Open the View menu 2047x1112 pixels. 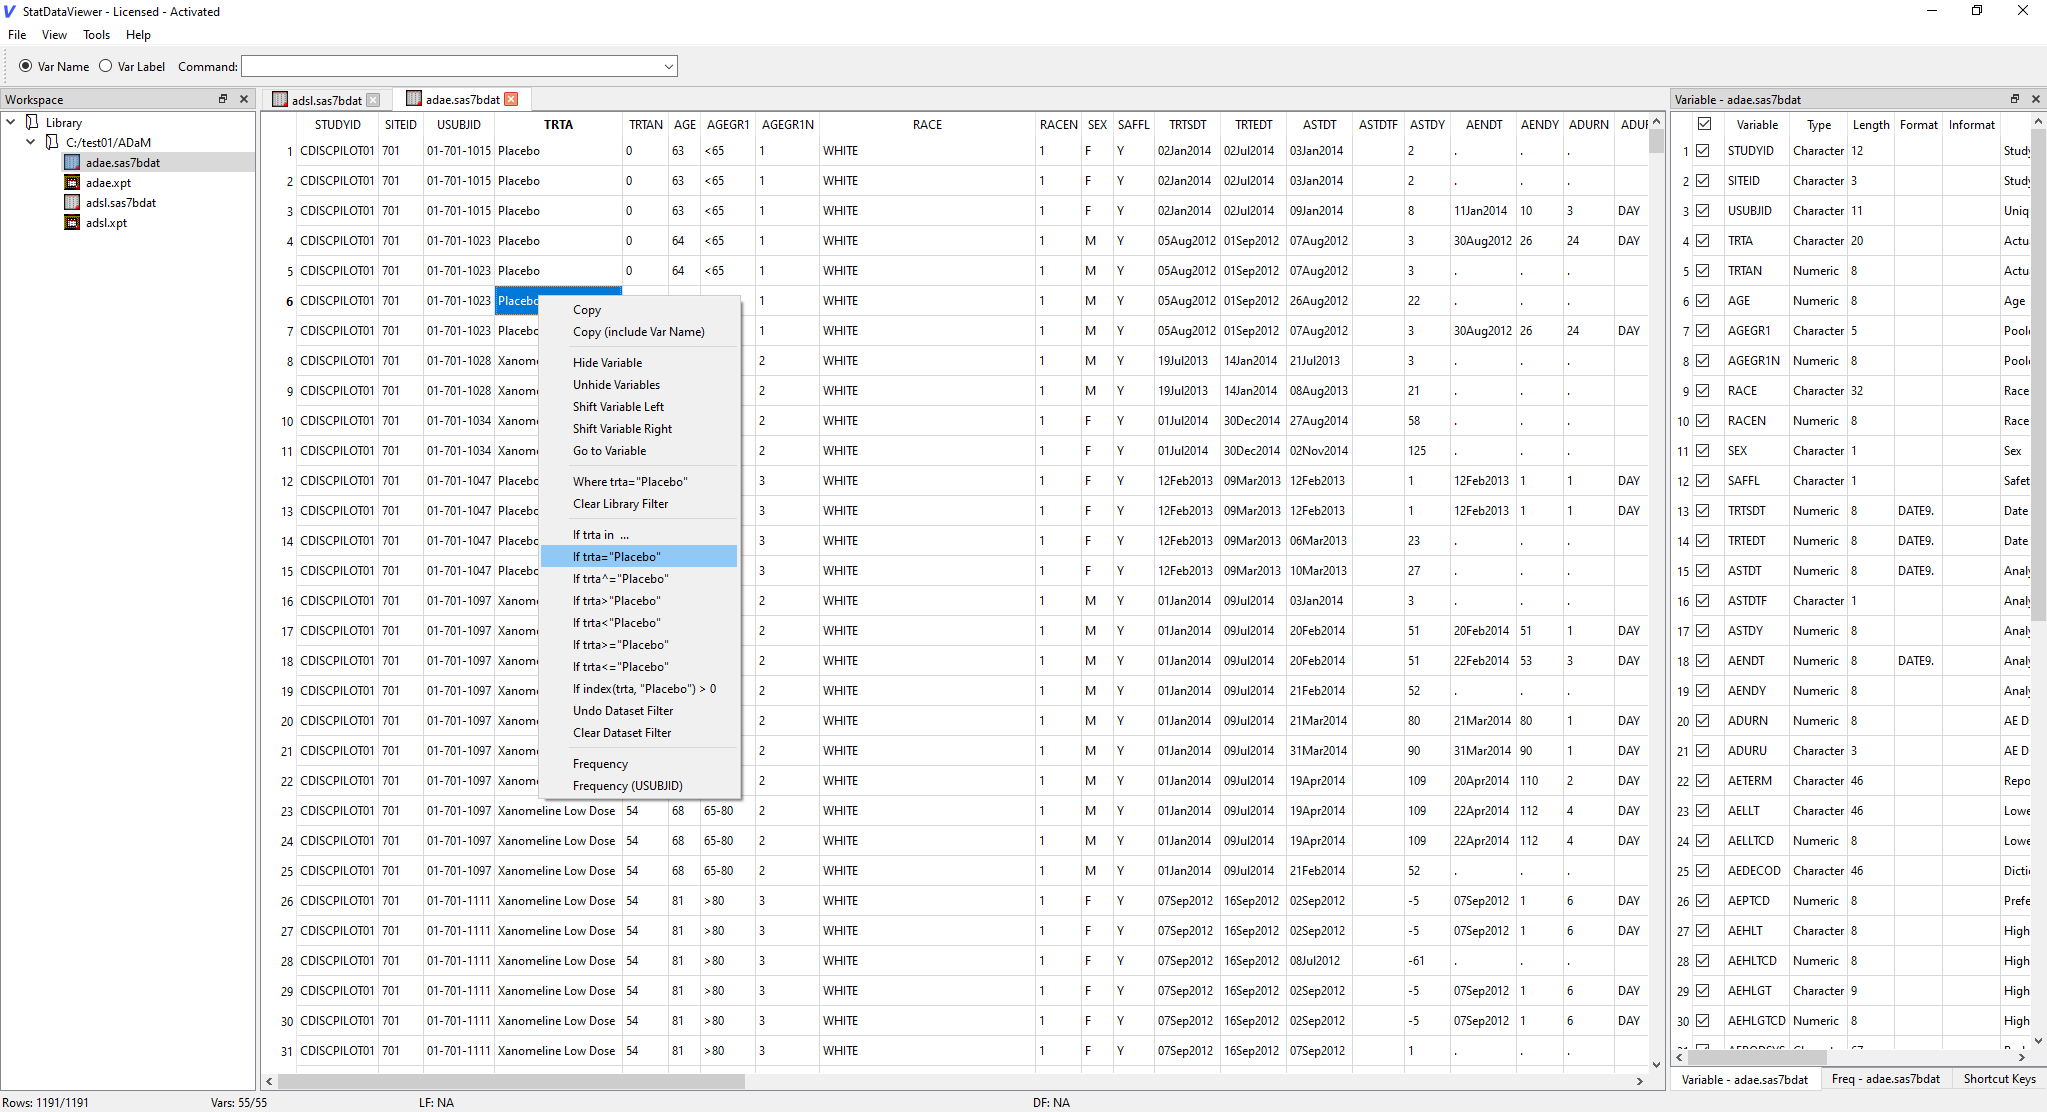click(54, 35)
